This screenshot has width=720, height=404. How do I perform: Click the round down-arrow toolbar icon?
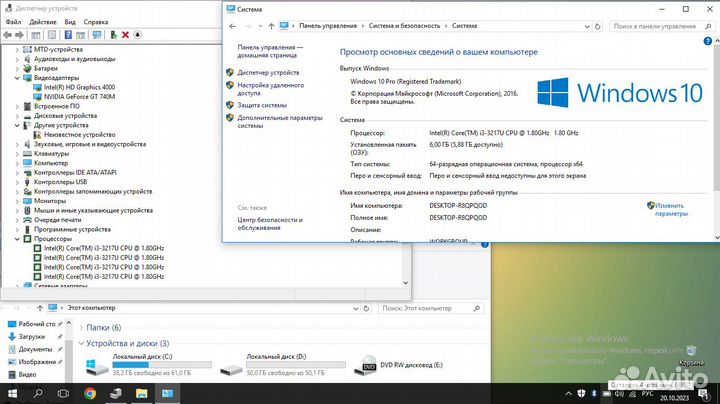(x=137, y=35)
